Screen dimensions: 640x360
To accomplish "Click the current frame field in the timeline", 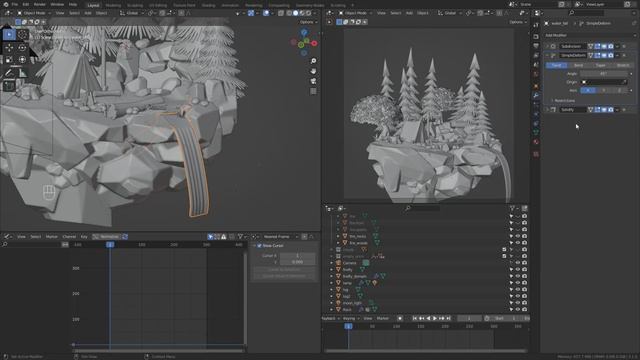I will [x=469, y=318].
